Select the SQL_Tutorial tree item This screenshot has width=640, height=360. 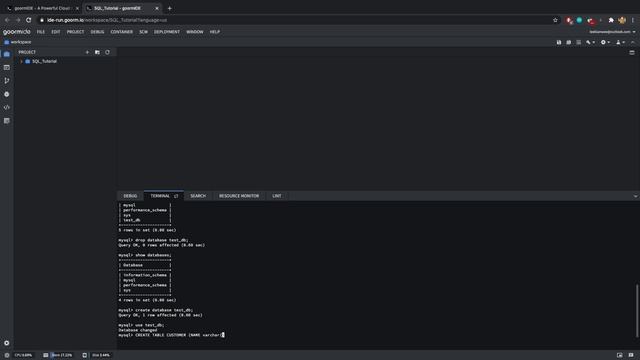click(44, 61)
